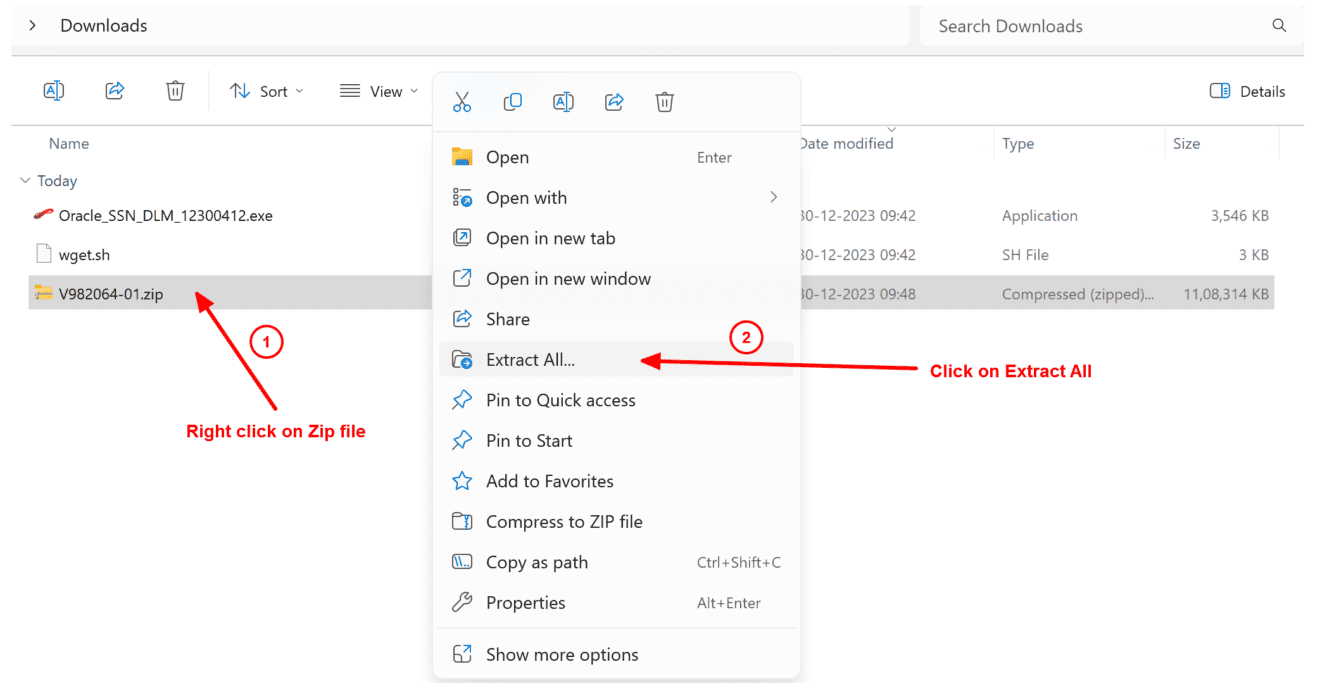The width and height of the screenshot is (1320, 700).
Task: Select the Rename icon on the toolbar
Action: [53, 90]
